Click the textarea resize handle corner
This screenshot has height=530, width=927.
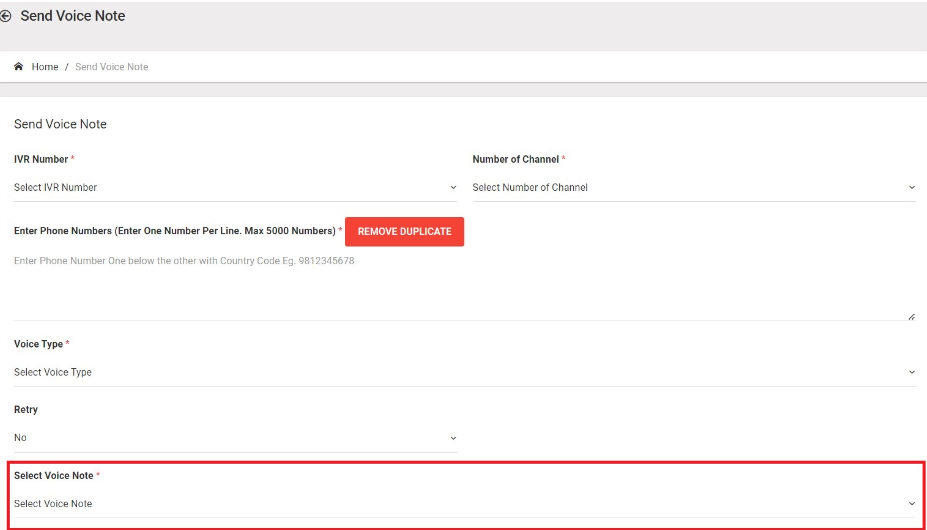point(912,317)
